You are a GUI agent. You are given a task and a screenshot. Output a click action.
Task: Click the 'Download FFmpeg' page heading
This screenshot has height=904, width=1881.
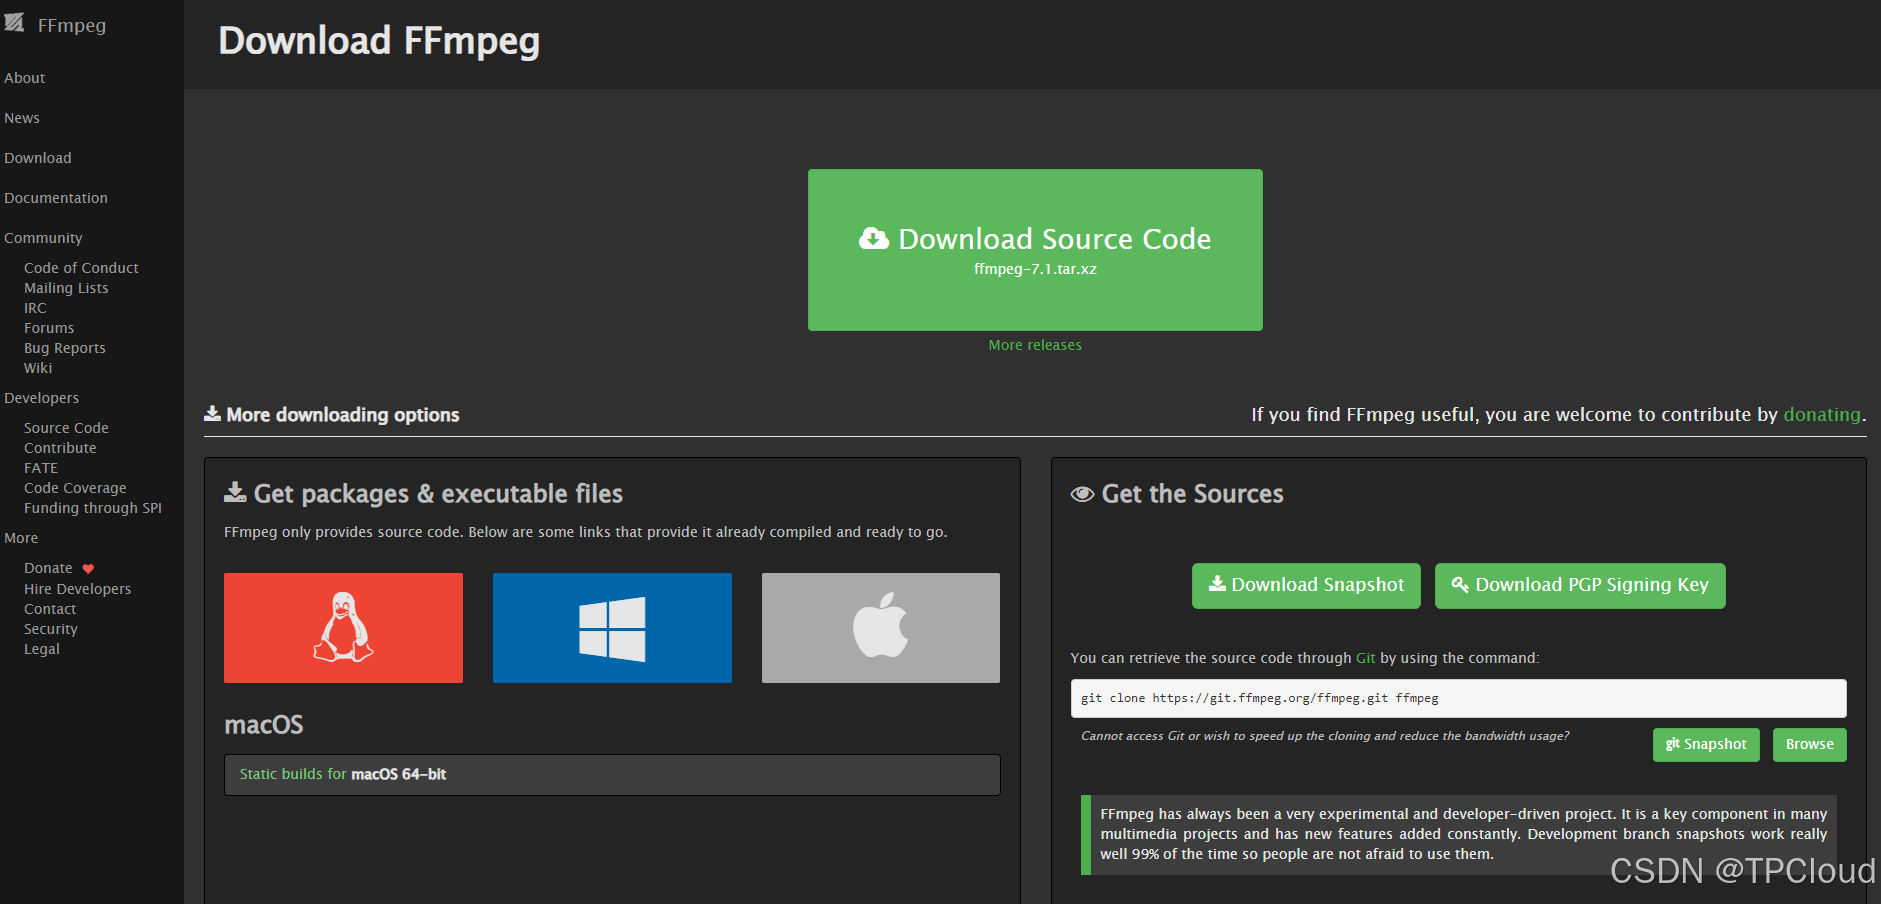(x=379, y=41)
